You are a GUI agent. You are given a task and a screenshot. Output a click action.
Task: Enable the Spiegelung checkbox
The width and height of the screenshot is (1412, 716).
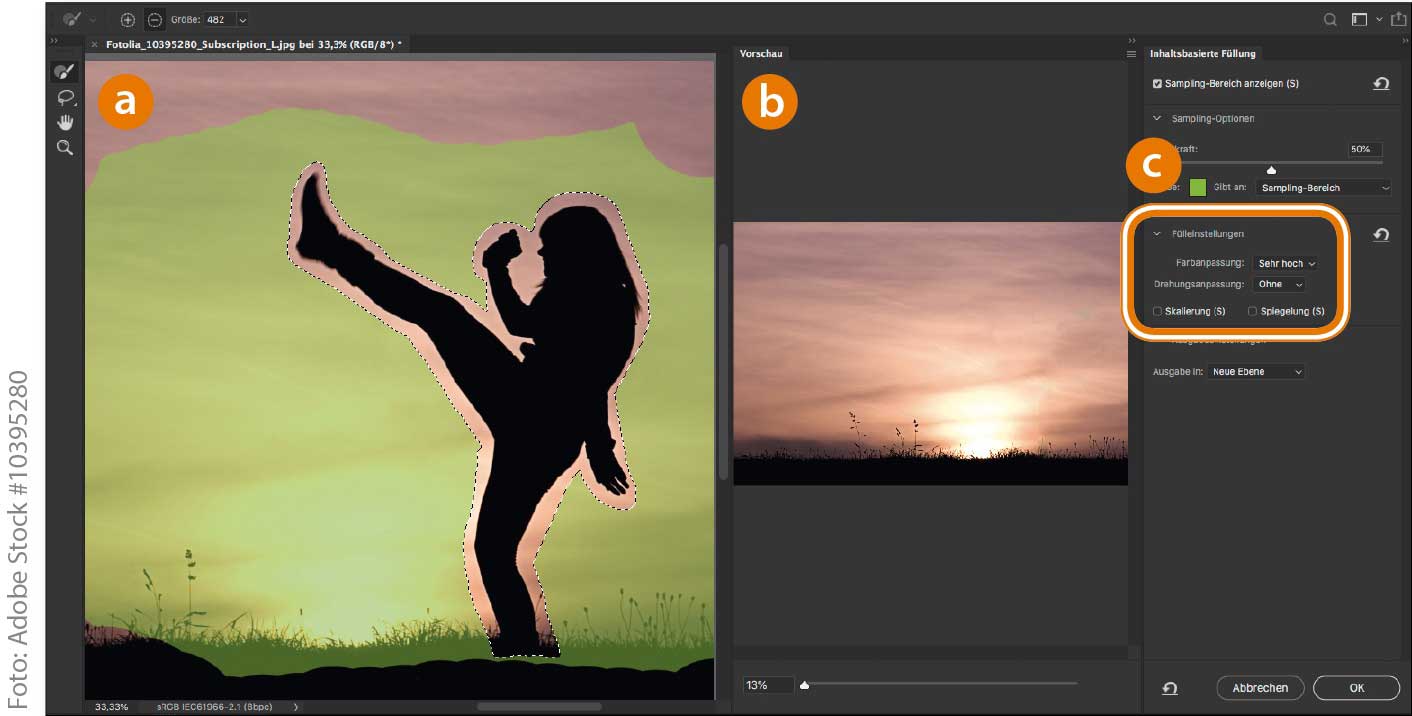[1252, 311]
